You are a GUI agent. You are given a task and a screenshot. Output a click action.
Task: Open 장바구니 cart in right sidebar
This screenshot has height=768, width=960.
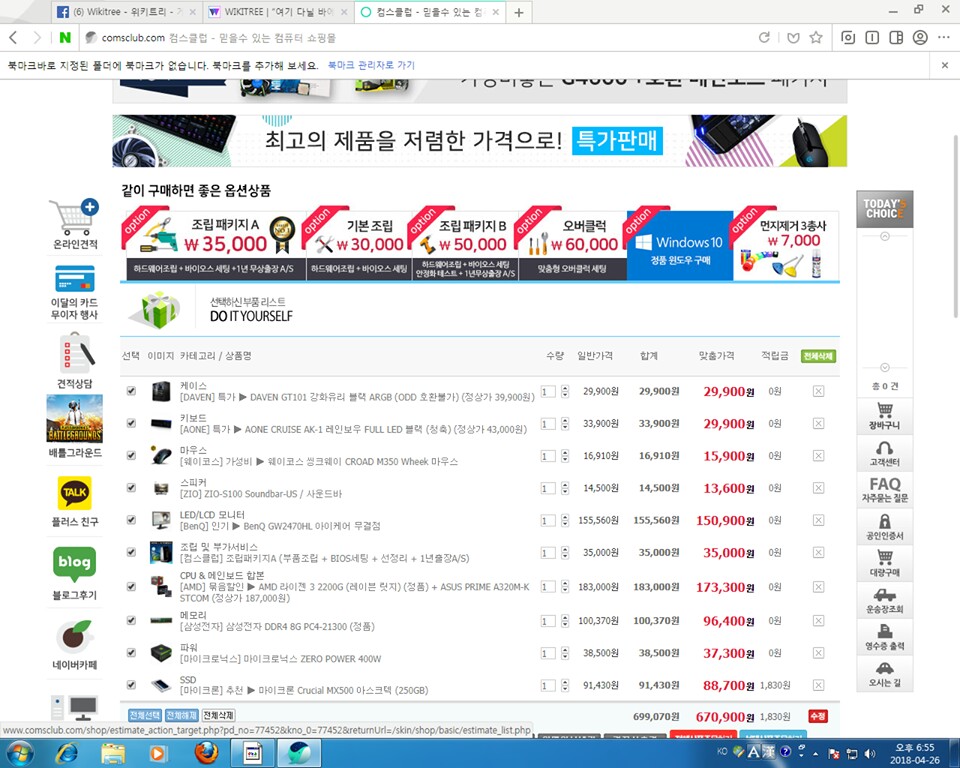885,416
